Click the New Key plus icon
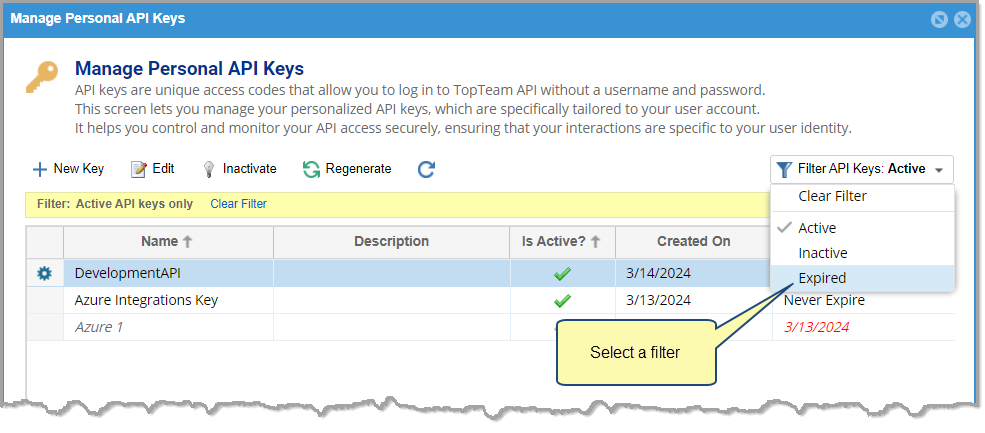 (x=40, y=169)
